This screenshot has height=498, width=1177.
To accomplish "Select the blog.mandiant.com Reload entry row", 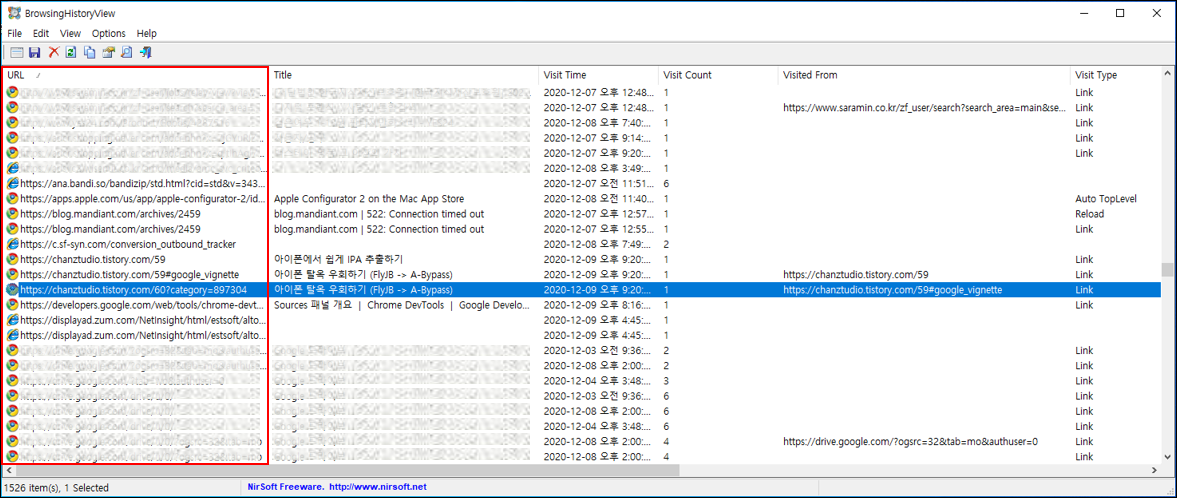I will pos(582,214).
